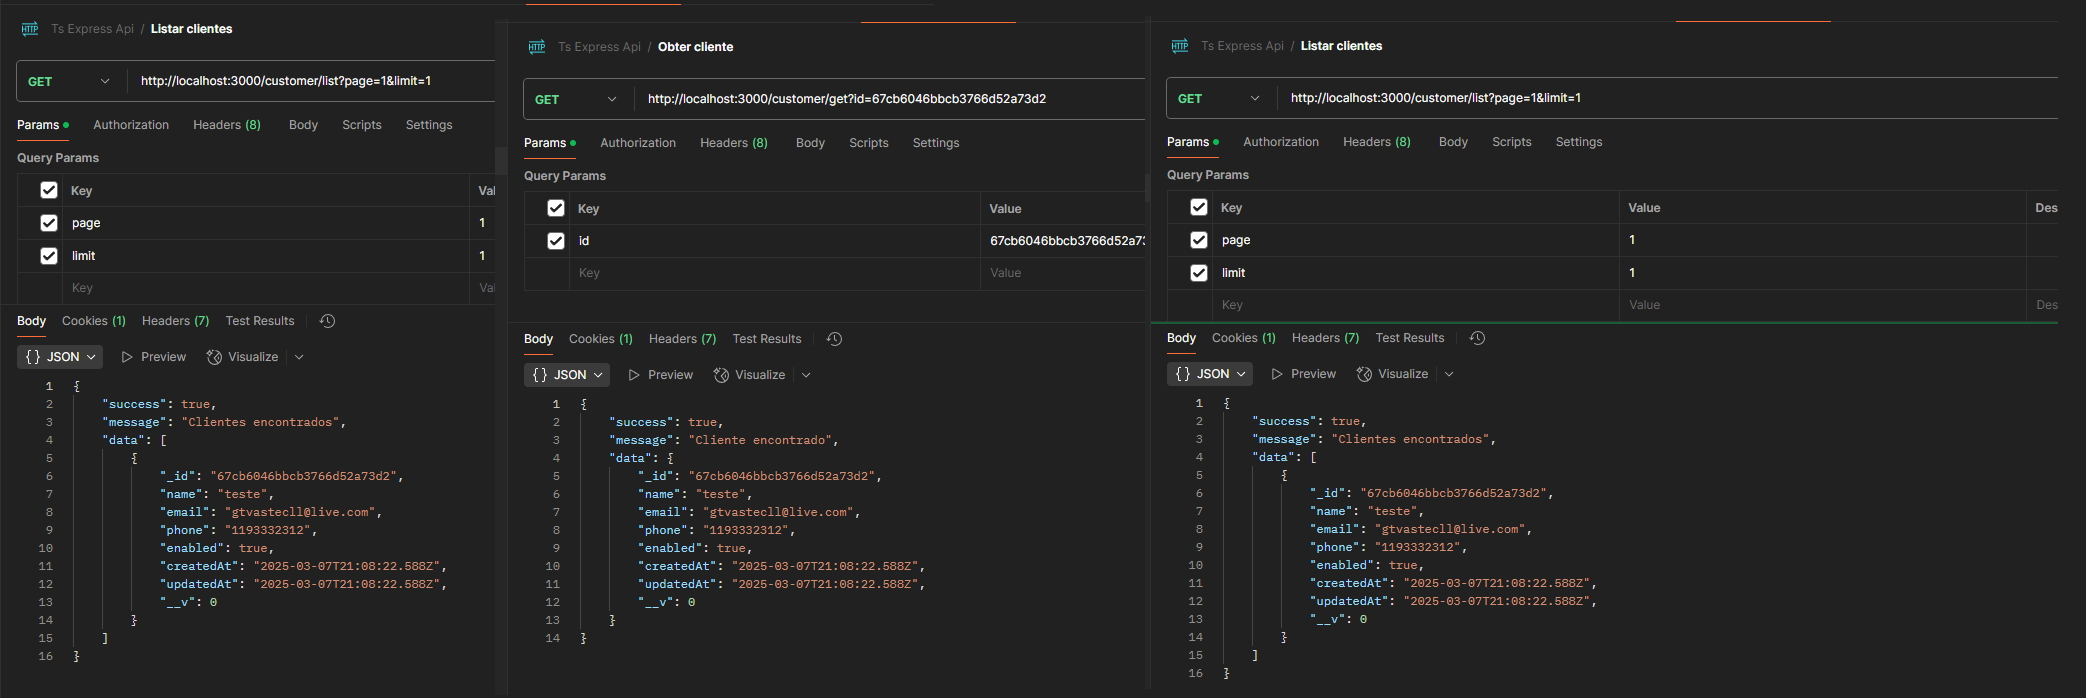Uncheck limit param in left panel
The image size is (2086, 698).
tap(49, 256)
